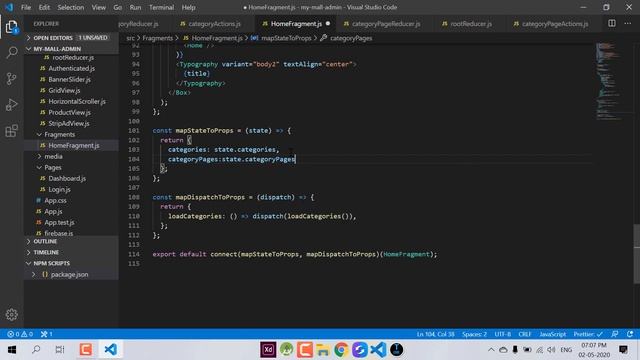Open Task View on the taskbar
This screenshot has height=360, width=640.
tap(60, 349)
